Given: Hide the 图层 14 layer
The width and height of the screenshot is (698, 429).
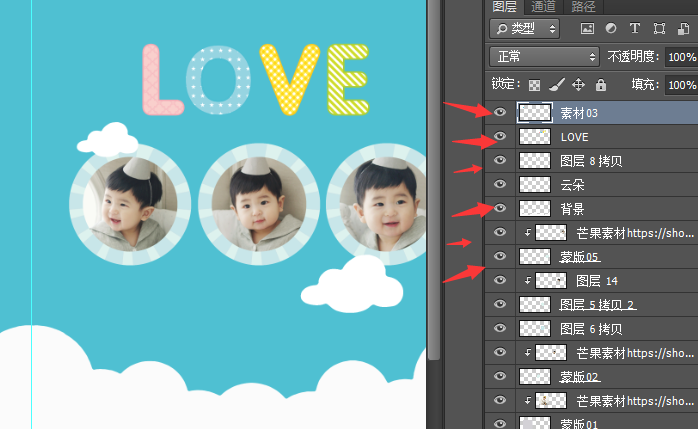Looking at the screenshot, I should (500, 280).
